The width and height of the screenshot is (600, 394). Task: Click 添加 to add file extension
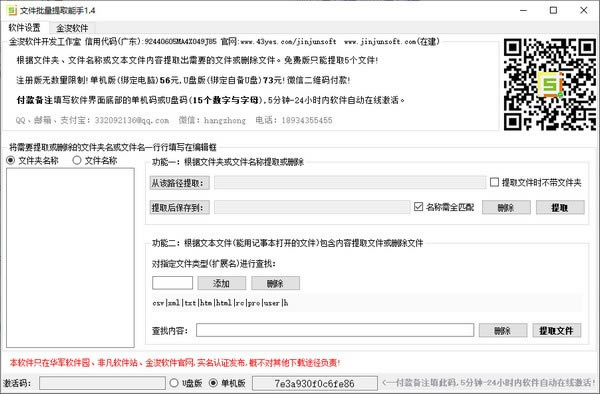pos(222,283)
